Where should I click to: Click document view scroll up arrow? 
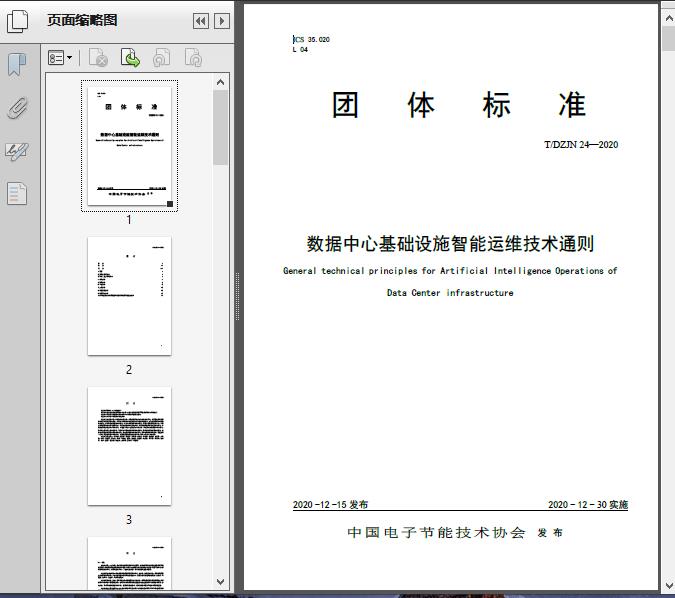(x=669, y=18)
